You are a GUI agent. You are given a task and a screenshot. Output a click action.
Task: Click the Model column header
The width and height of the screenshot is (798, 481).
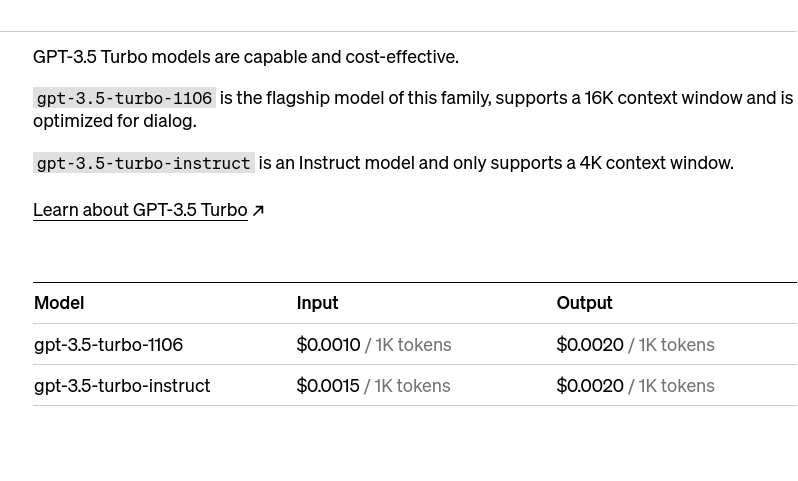pyautogui.click(x=59, y=303)
